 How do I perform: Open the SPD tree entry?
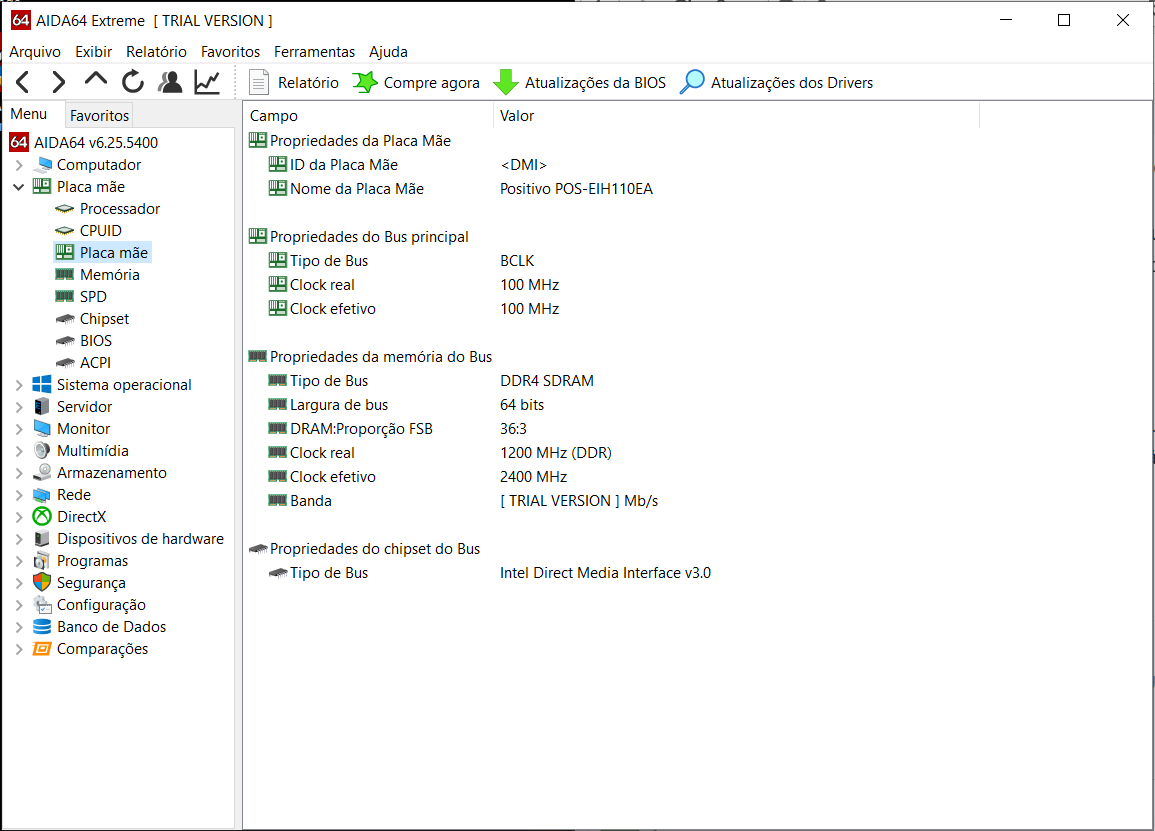(93, 297)
